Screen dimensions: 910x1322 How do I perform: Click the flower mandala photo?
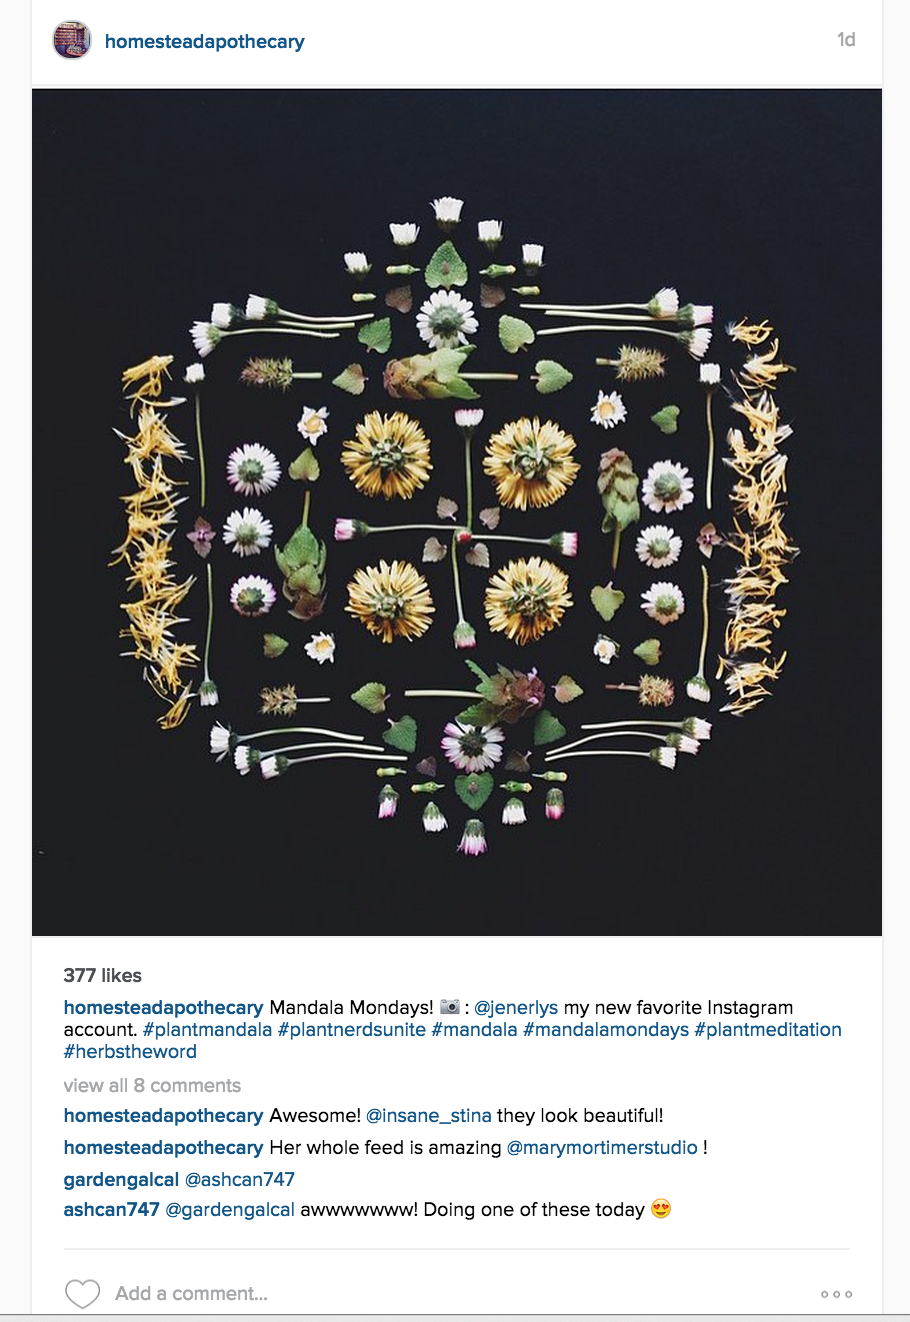457,512
